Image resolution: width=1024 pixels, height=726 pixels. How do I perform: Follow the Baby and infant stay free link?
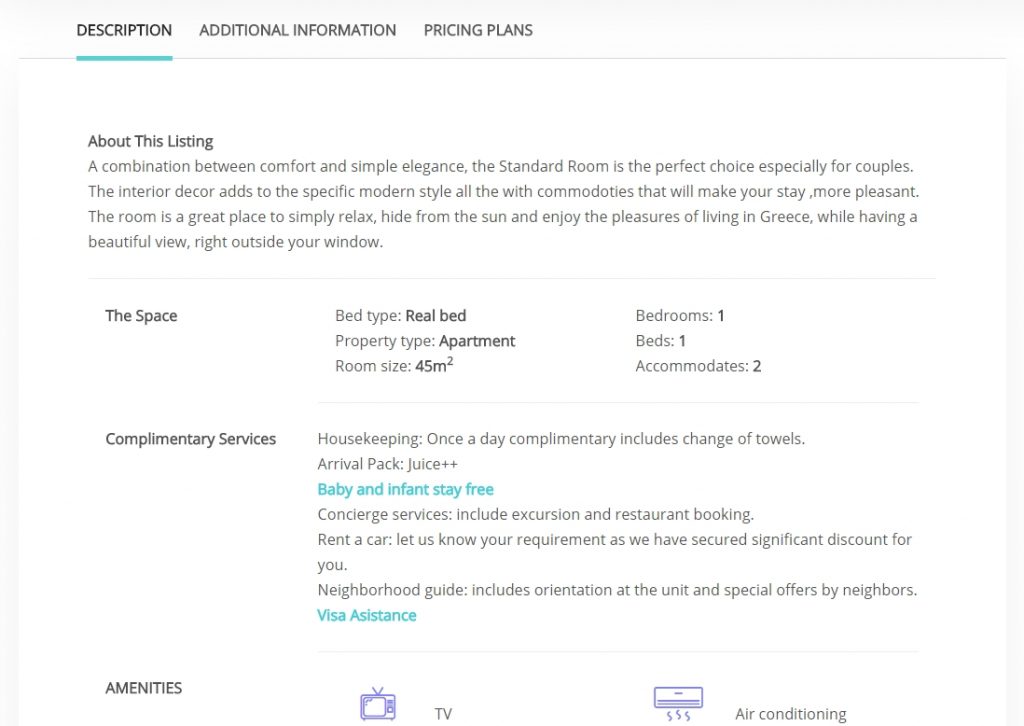[406, 489]
